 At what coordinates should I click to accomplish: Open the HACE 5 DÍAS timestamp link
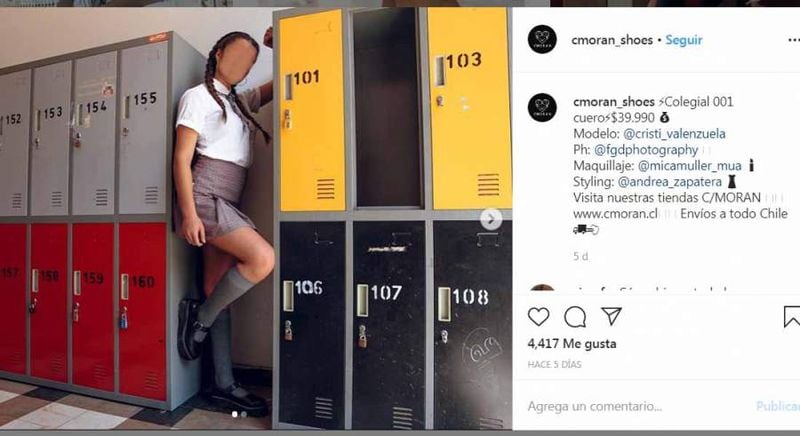click(555, 365)
